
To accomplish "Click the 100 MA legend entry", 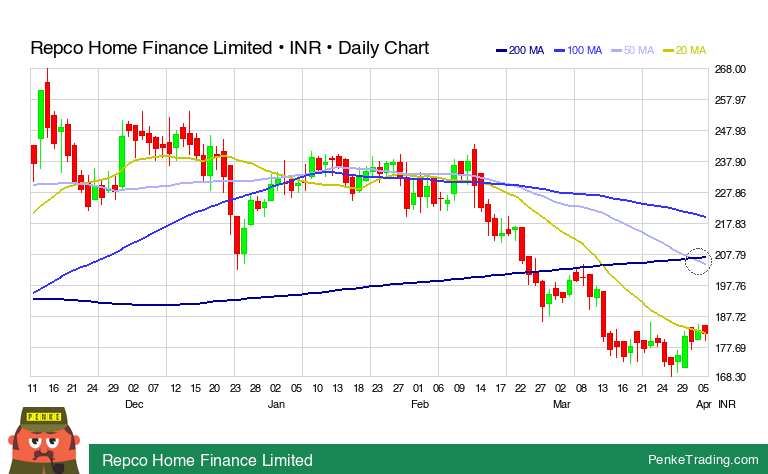I will [578, 50].
